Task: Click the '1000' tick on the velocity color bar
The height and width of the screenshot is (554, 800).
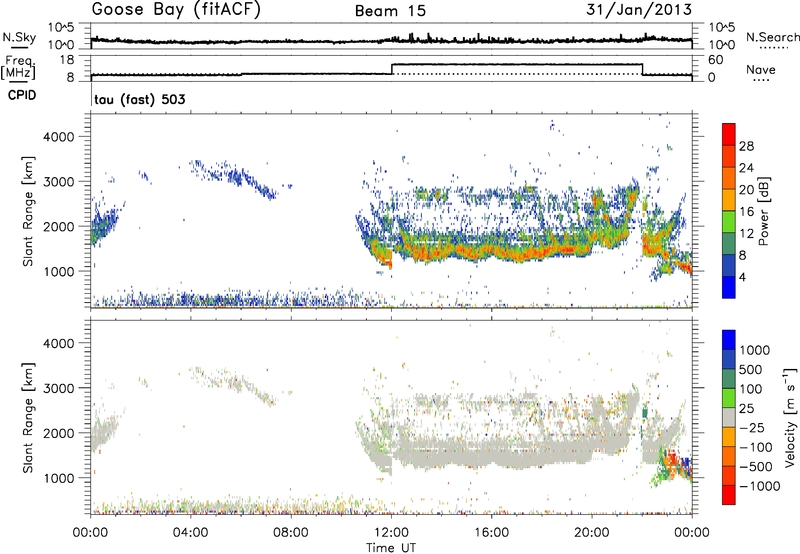Action: click(x=754, y=350)
